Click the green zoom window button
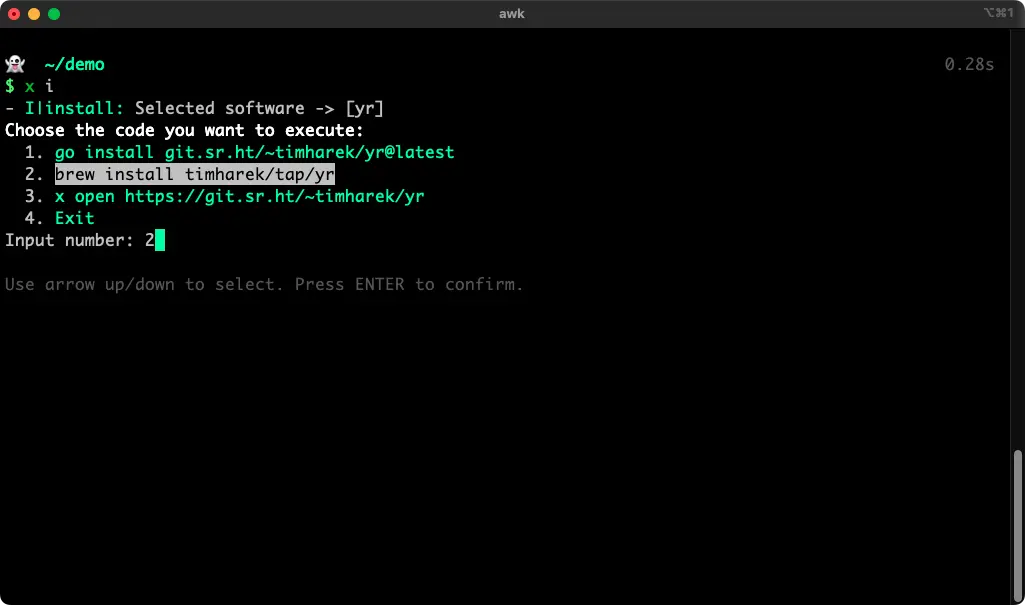Image resolution: width=1025 pixels, height=605 pixels. tap(54, 14)
